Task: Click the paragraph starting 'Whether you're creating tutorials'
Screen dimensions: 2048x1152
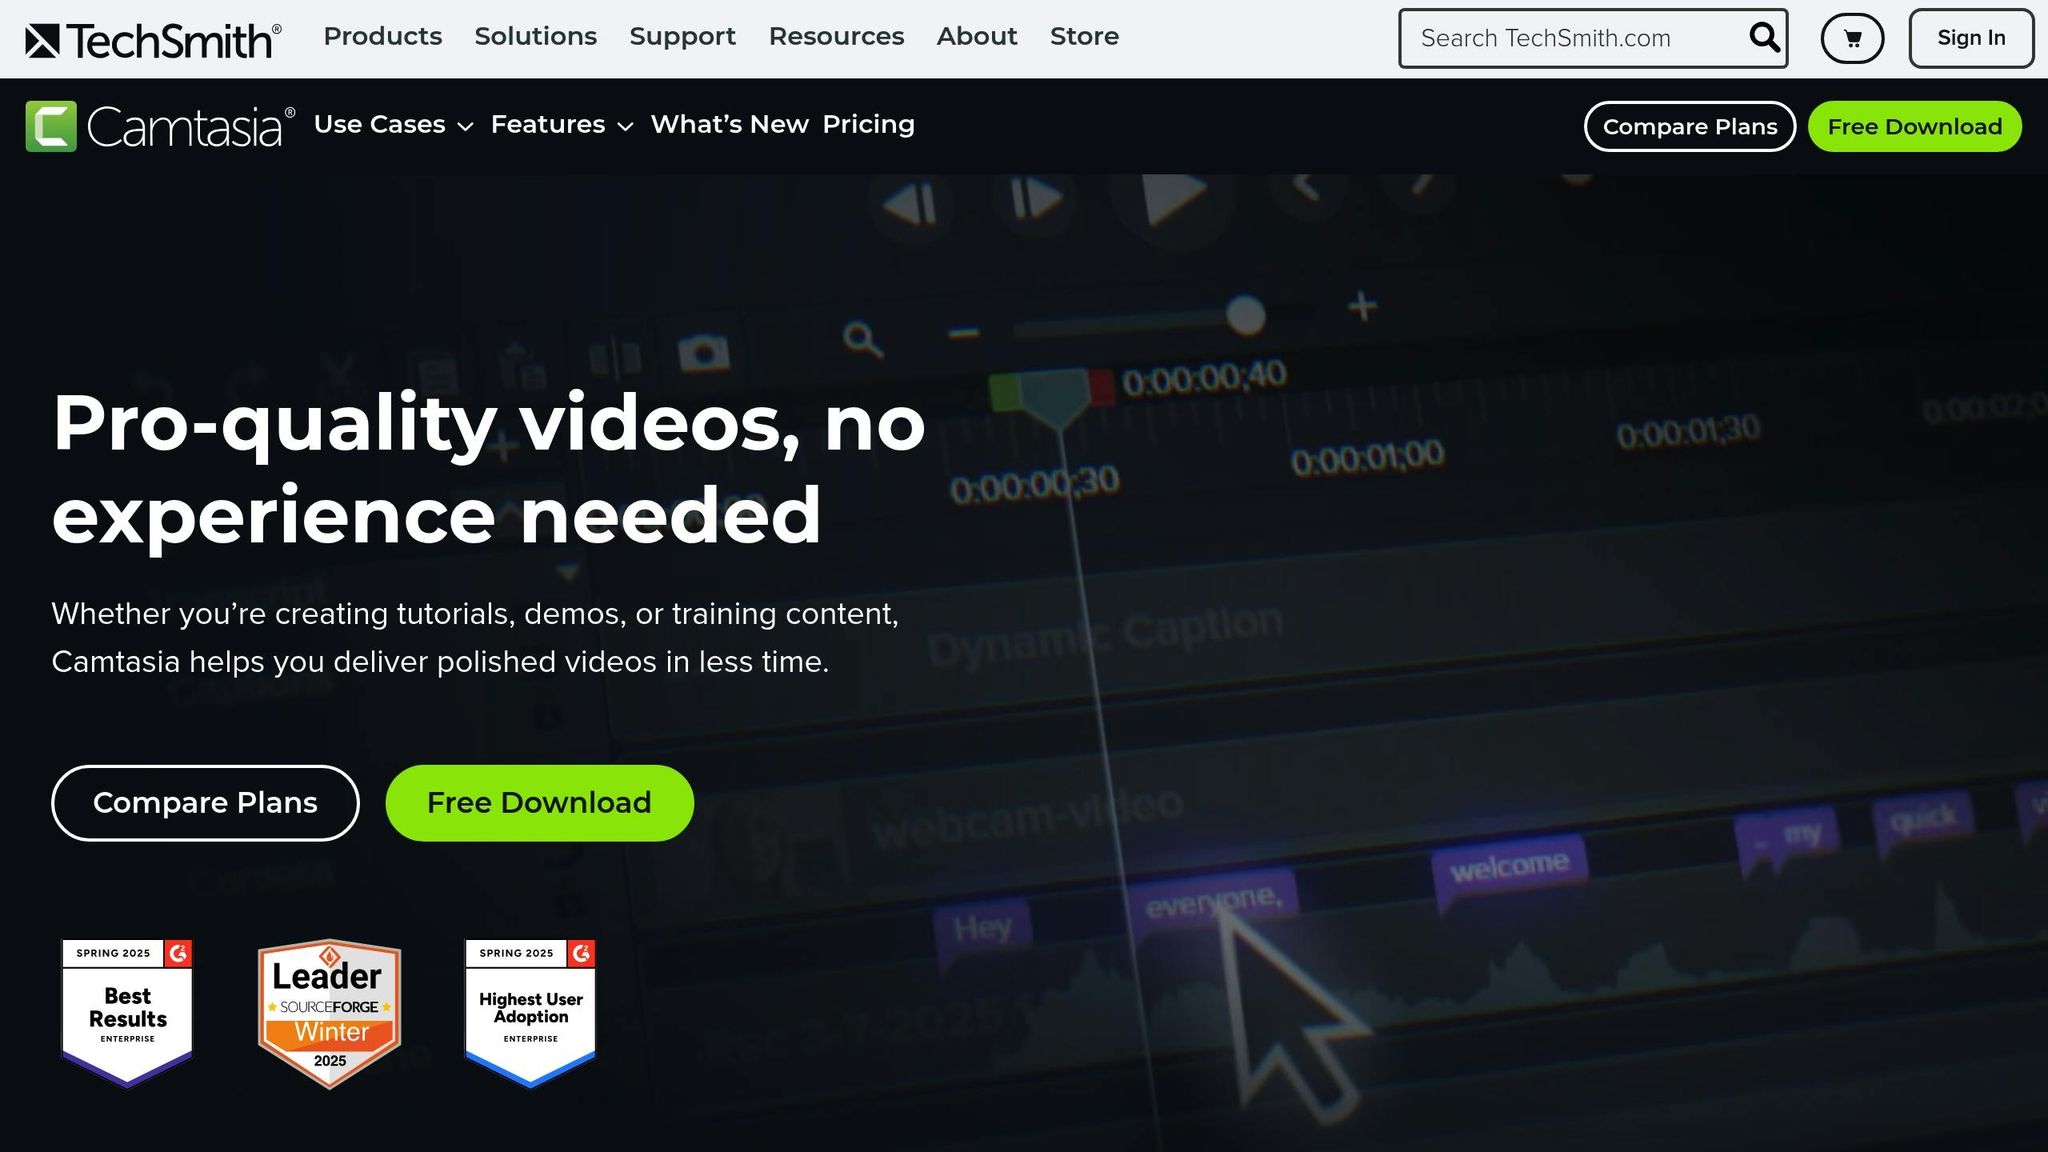Action: 475,637
